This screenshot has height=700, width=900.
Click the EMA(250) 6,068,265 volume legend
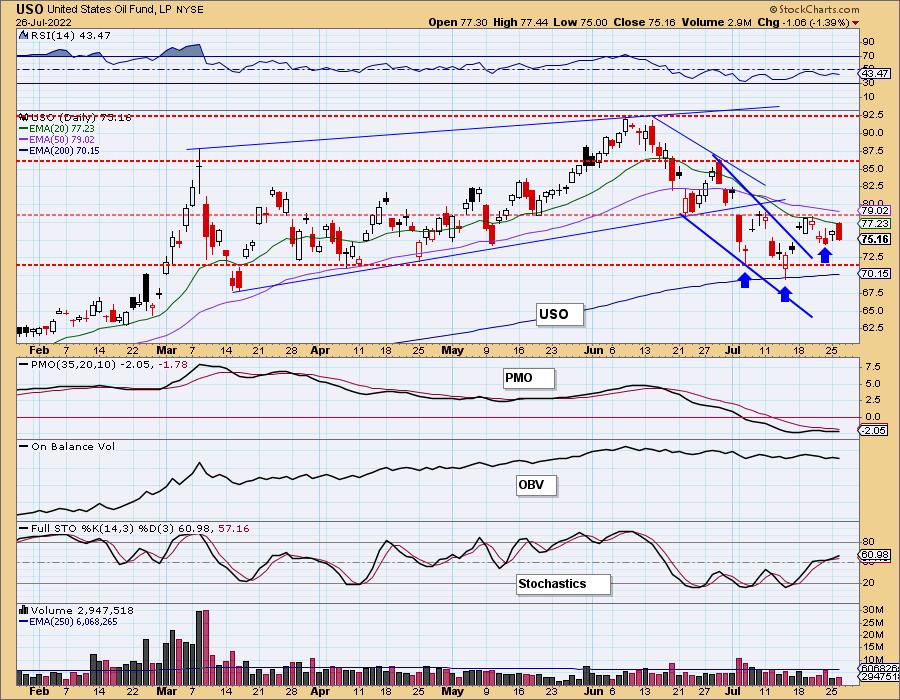pos(68,621)
